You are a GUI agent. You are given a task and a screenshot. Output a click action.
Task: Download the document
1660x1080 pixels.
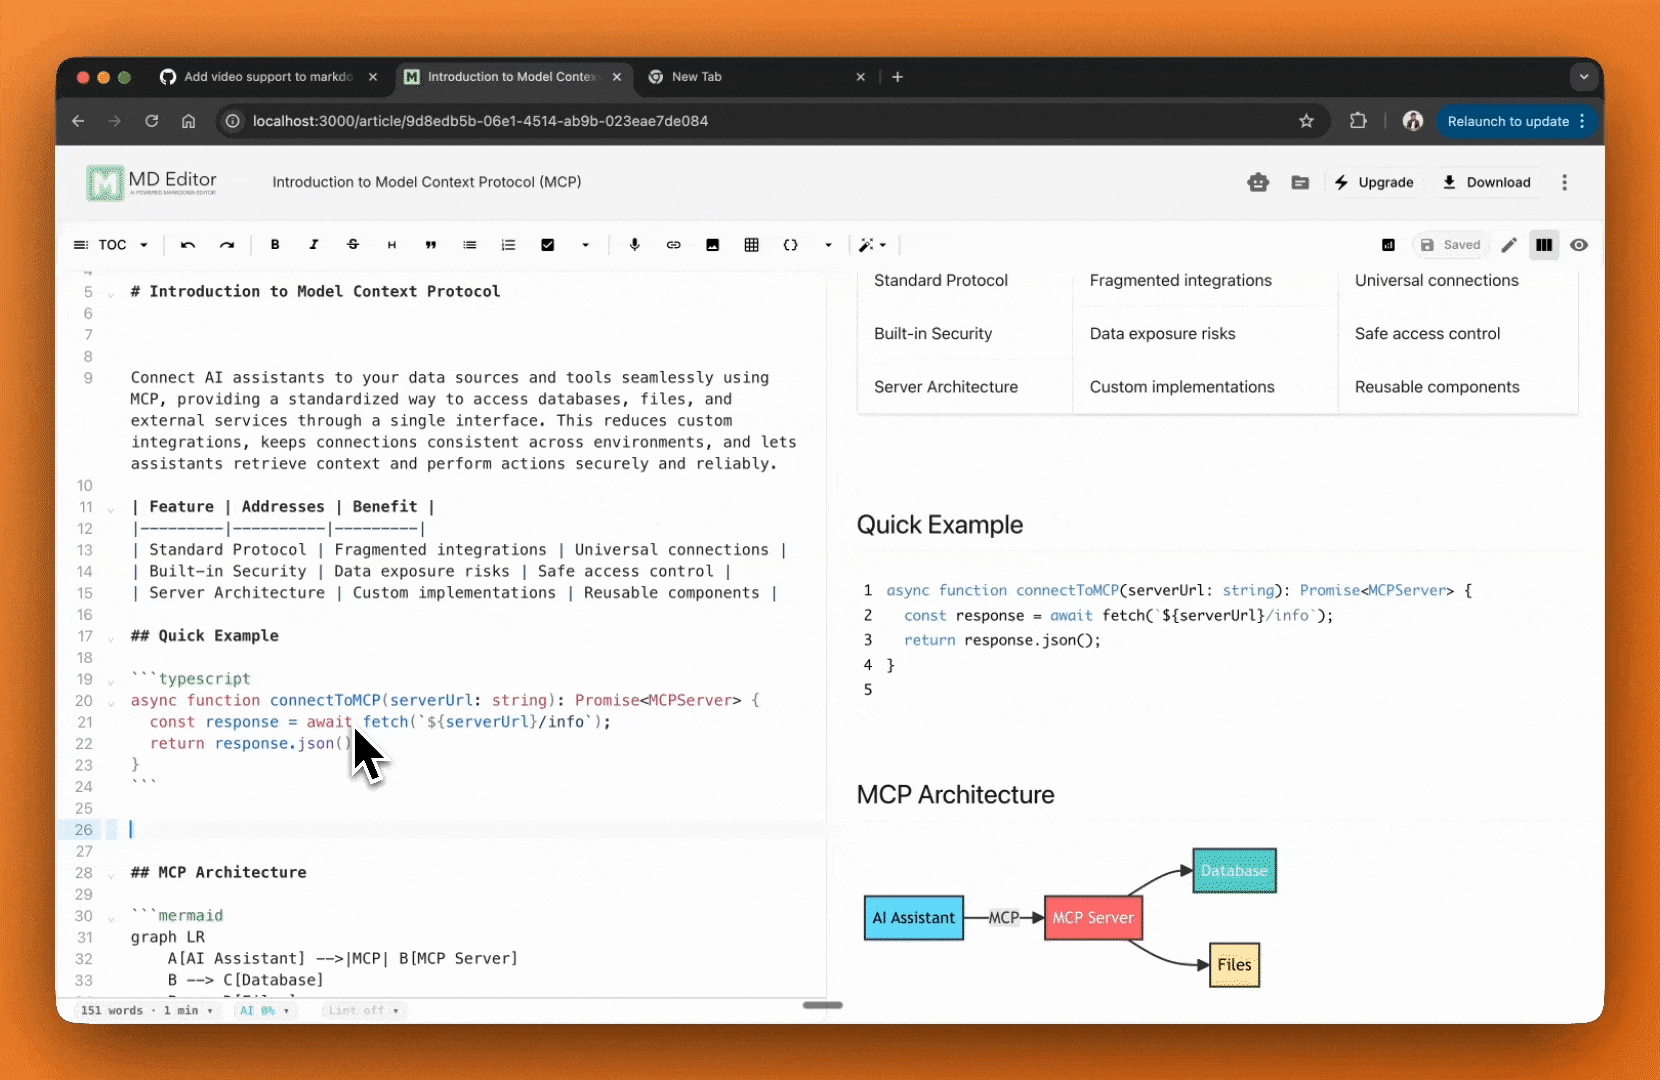click(1488, 182)
